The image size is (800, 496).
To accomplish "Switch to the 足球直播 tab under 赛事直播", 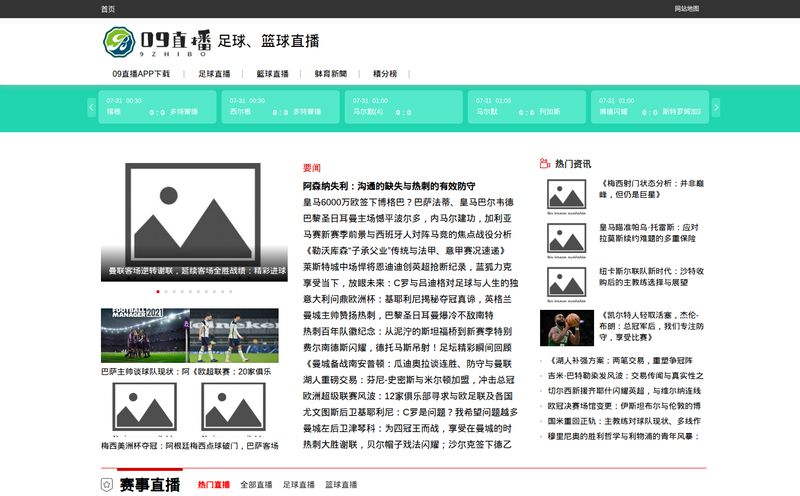I will click(298, 485).
